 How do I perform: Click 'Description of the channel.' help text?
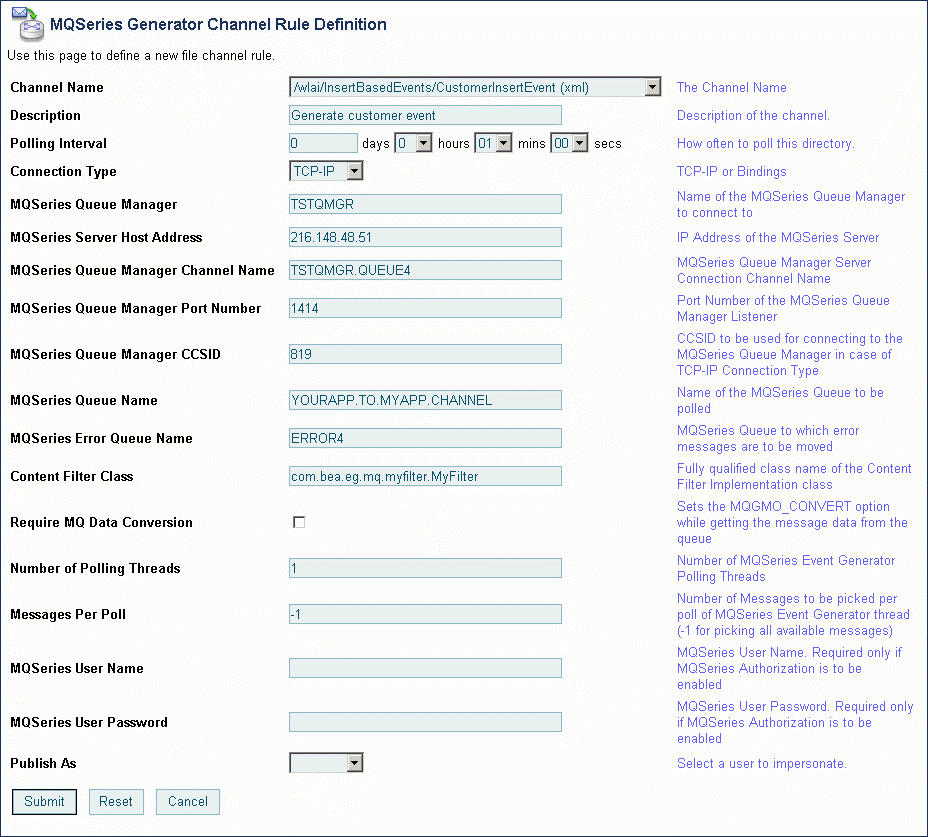pyautogui.click(x=753, y=115)
